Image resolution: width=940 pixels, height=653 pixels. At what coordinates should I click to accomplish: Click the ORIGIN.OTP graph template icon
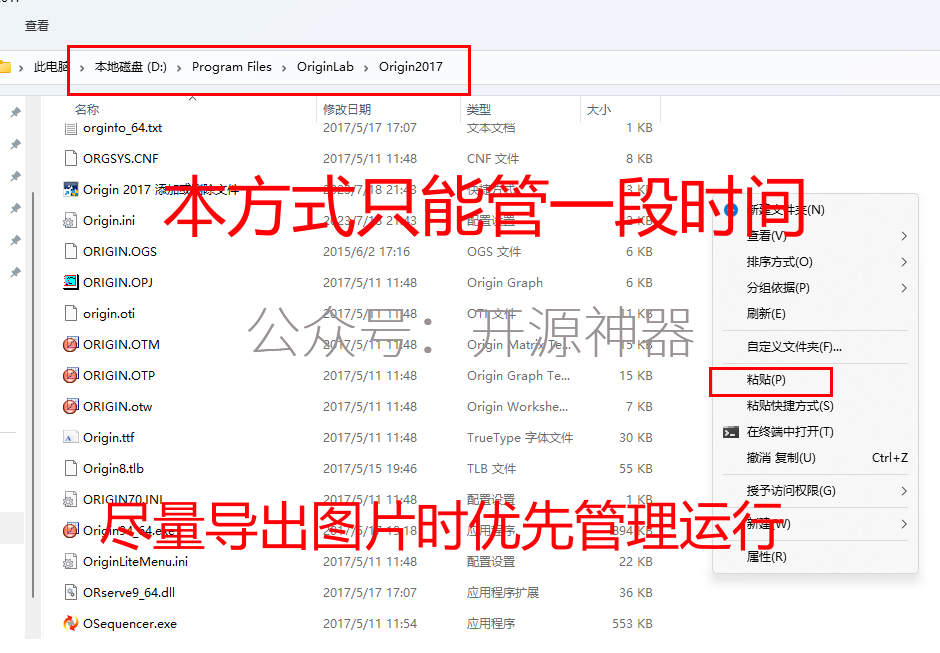tap(71, 375)
